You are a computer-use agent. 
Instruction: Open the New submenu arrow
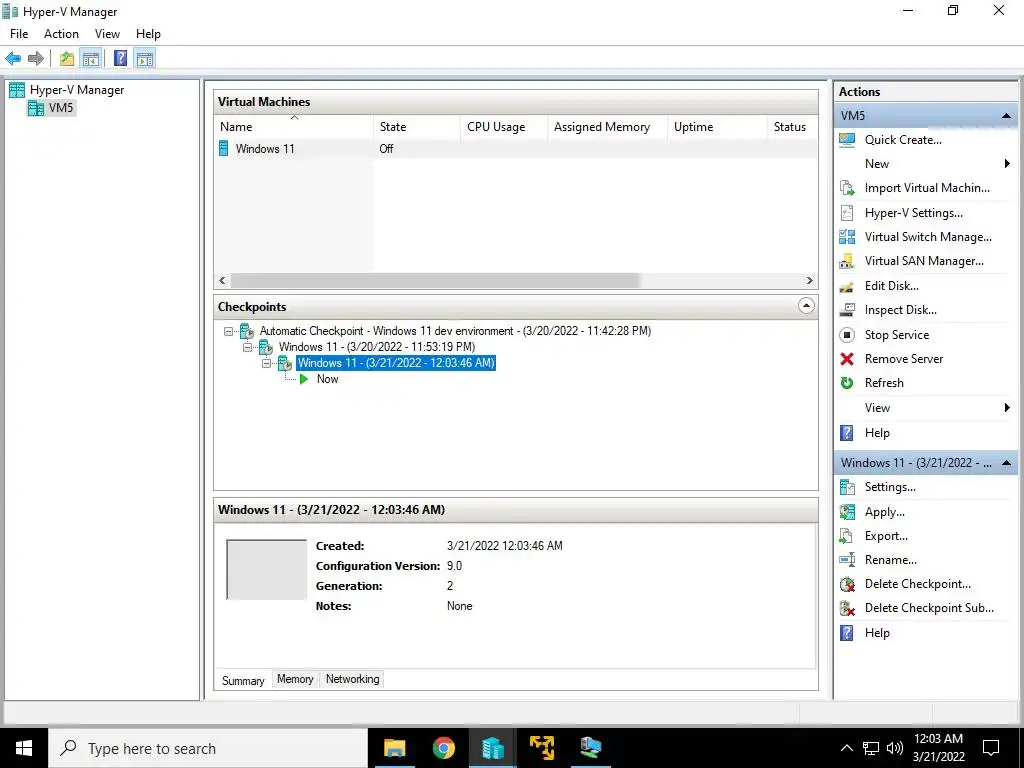(x=1007, y=164)
